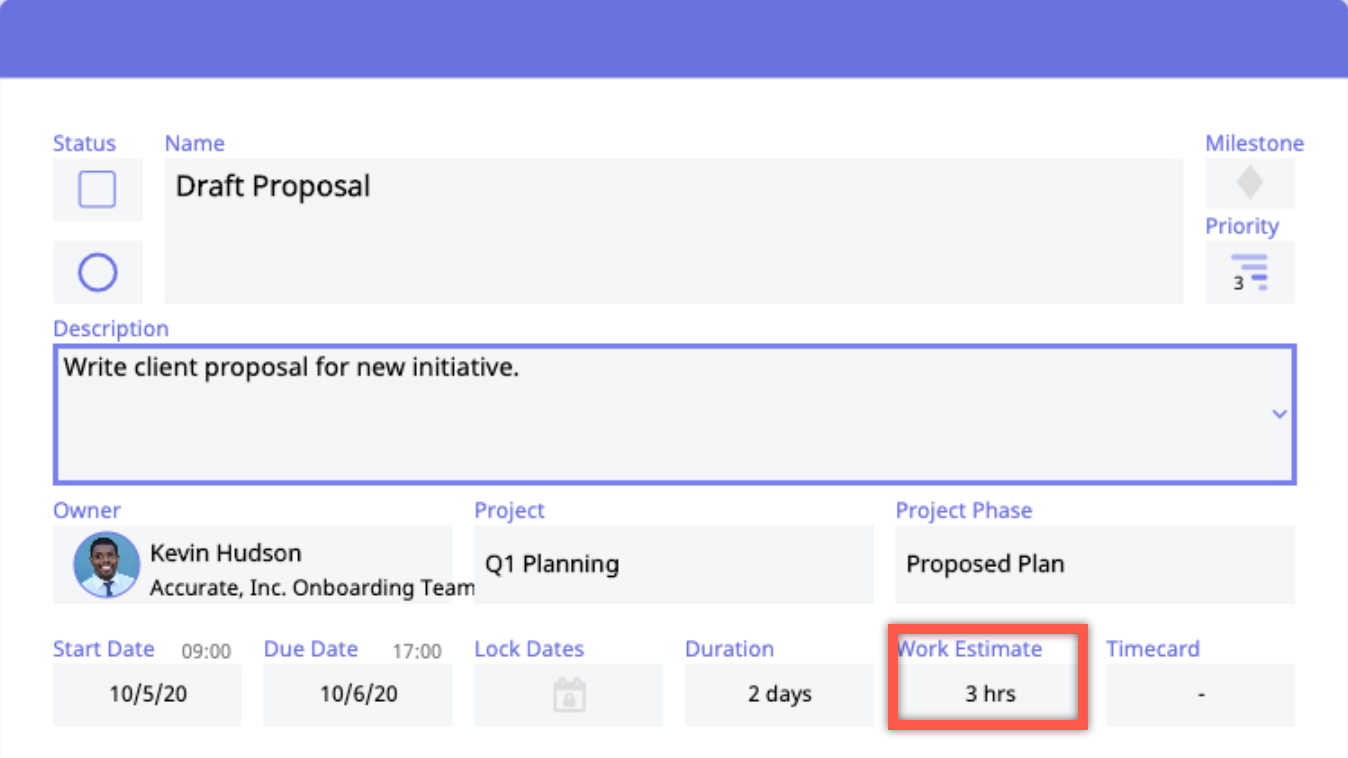
Task: Open the Priority level icon
Action: click(x=1249, y=272)
